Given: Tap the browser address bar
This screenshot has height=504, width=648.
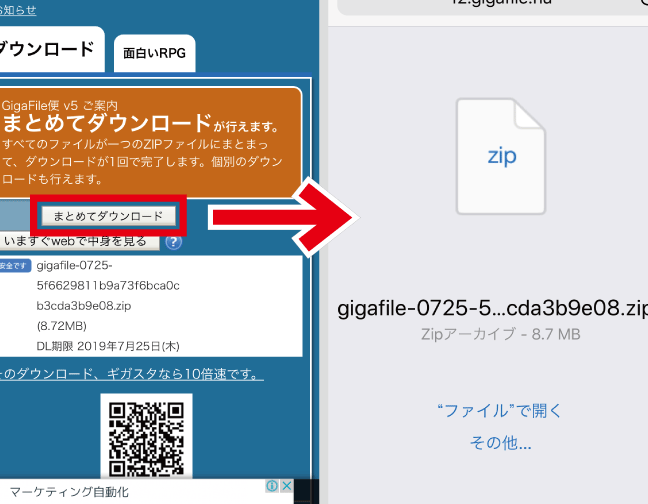Looking at the screenshot, I should [x=493, y=6].
